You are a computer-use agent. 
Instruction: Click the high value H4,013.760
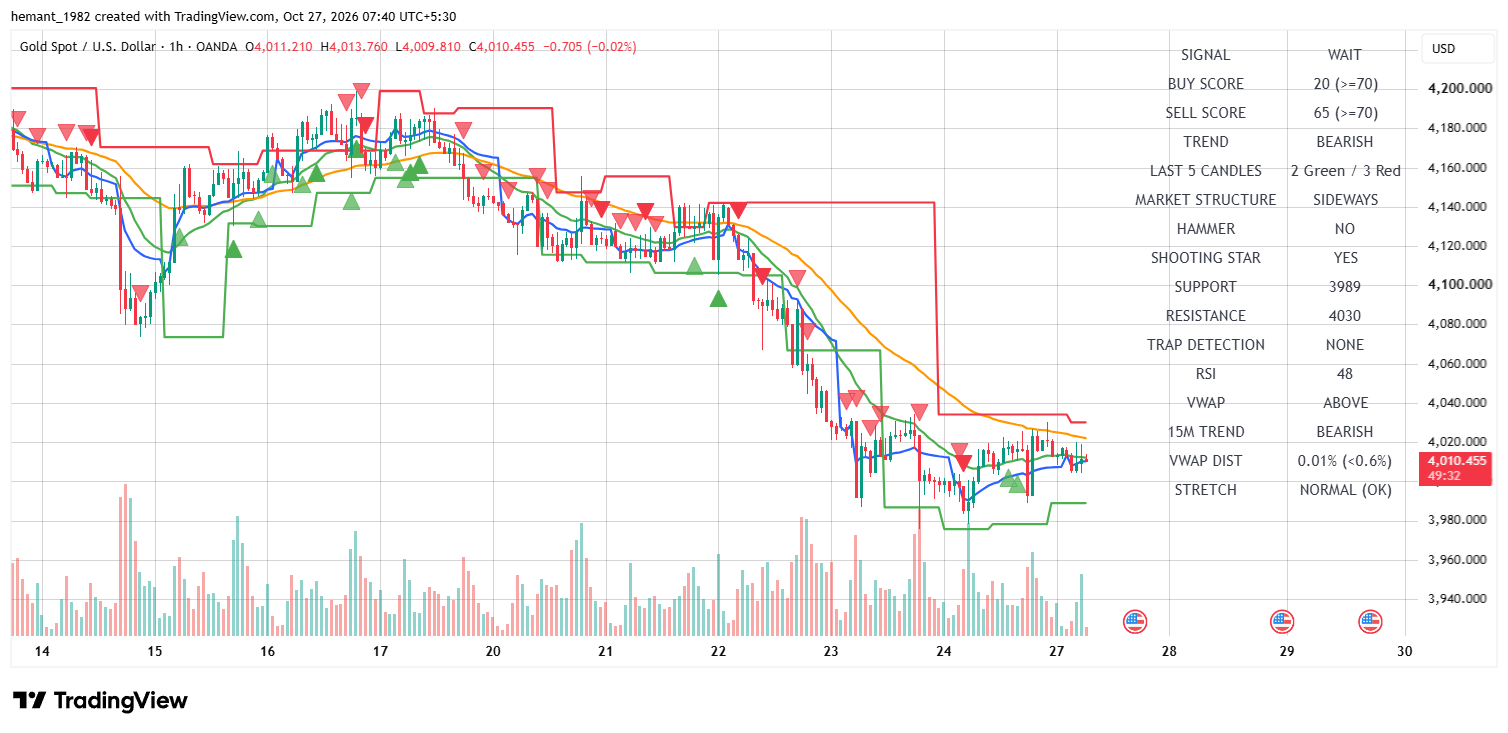pyautogui.click(x=354, y=47)
